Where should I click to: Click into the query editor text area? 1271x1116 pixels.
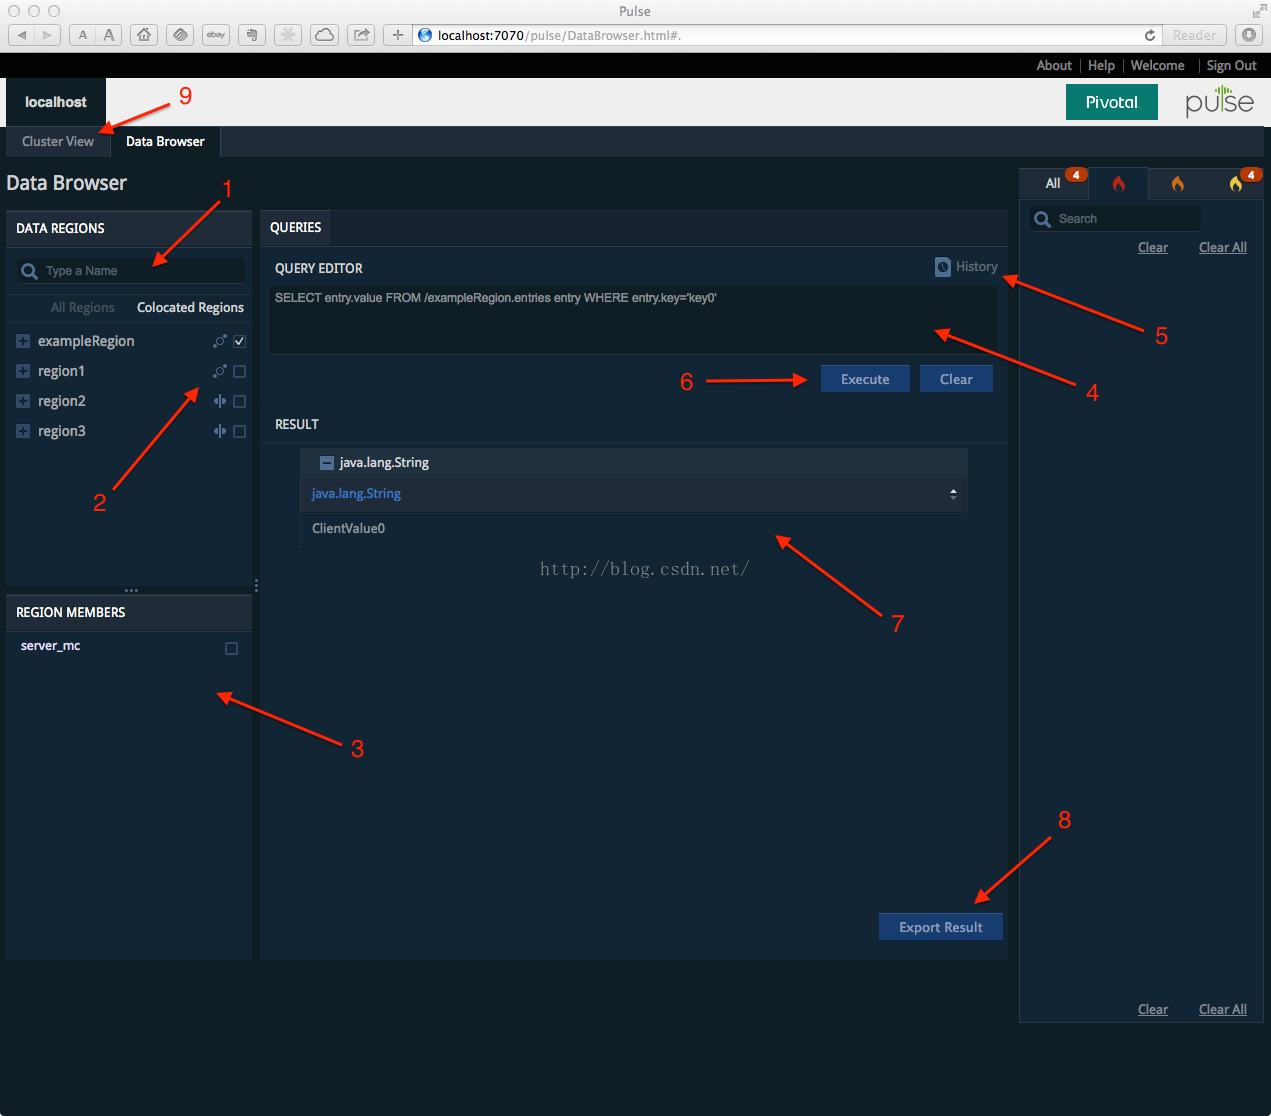click(x=634, y=320)
